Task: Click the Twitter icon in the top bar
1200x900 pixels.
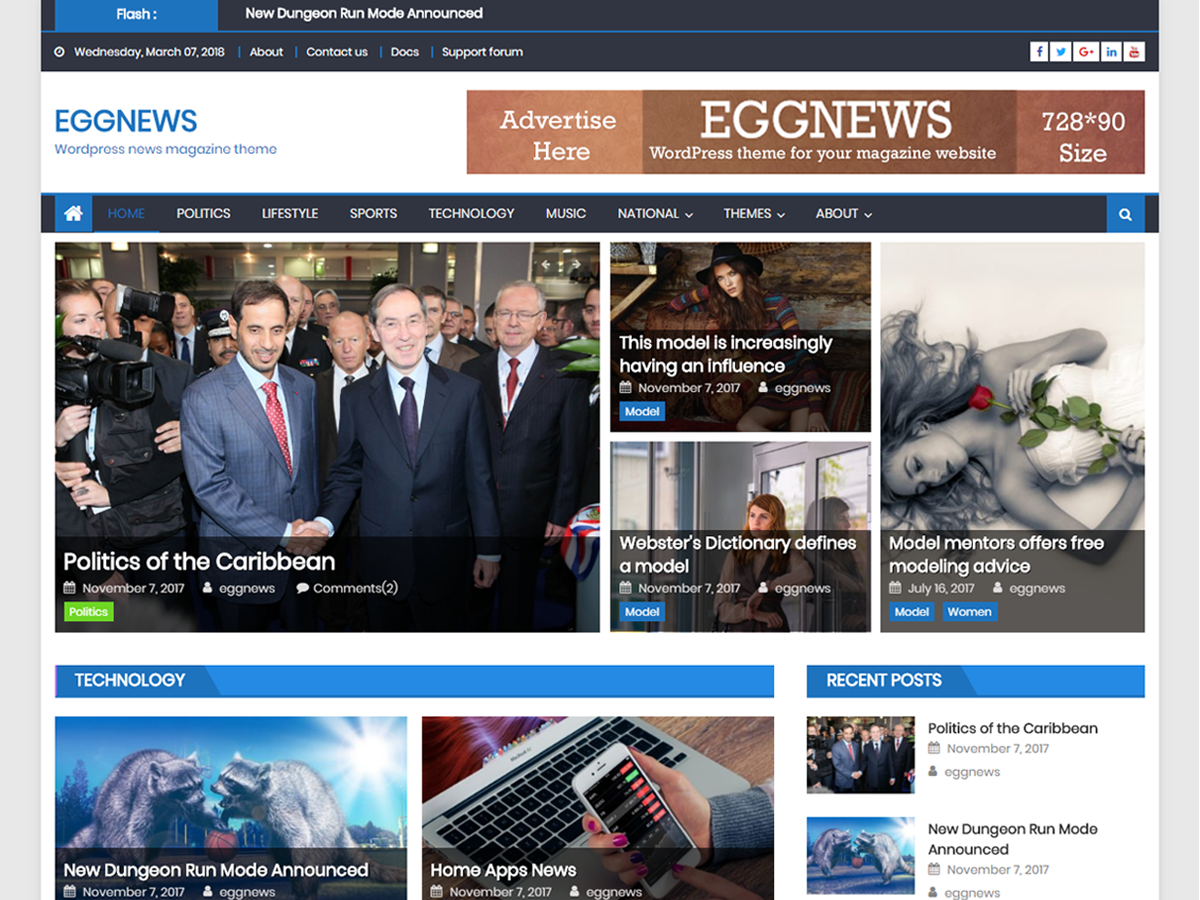Action: coord(1060,51)
